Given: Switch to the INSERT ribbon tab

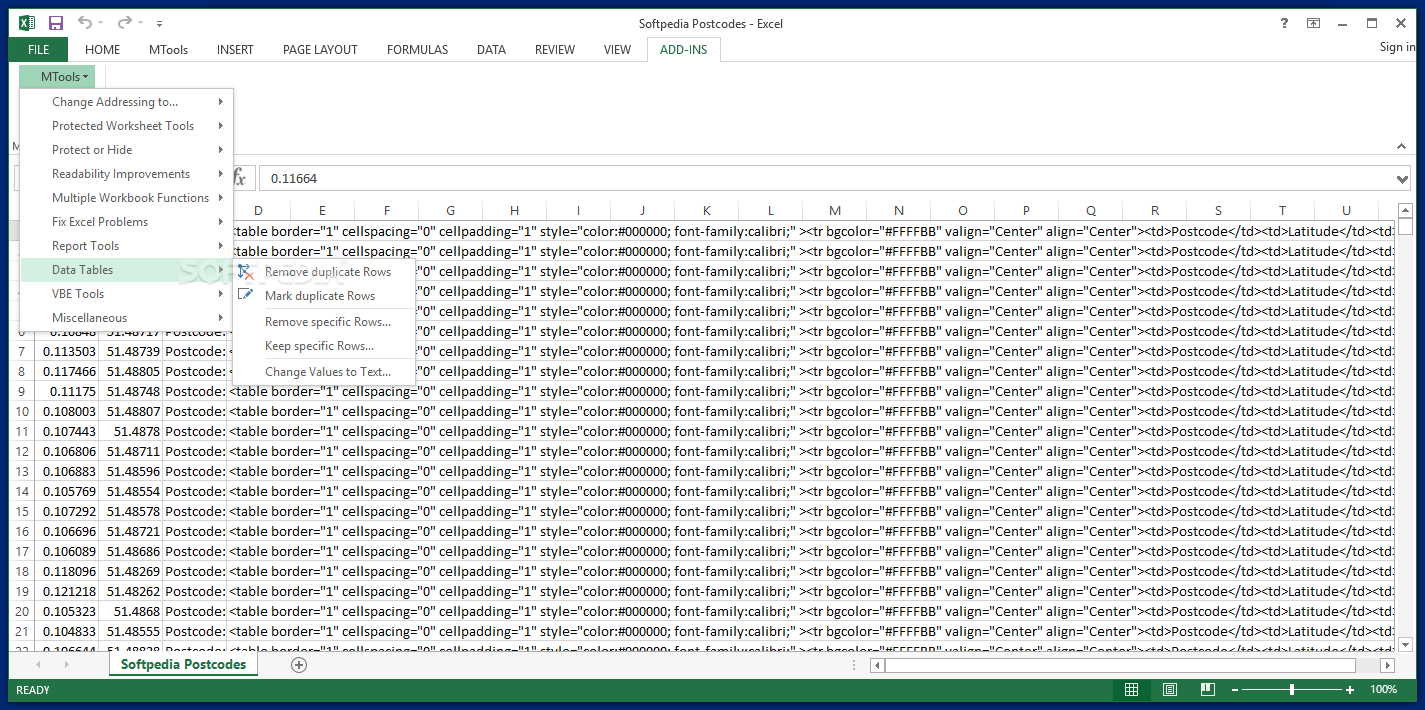Looking at the screenshot, I should (235, 50).
